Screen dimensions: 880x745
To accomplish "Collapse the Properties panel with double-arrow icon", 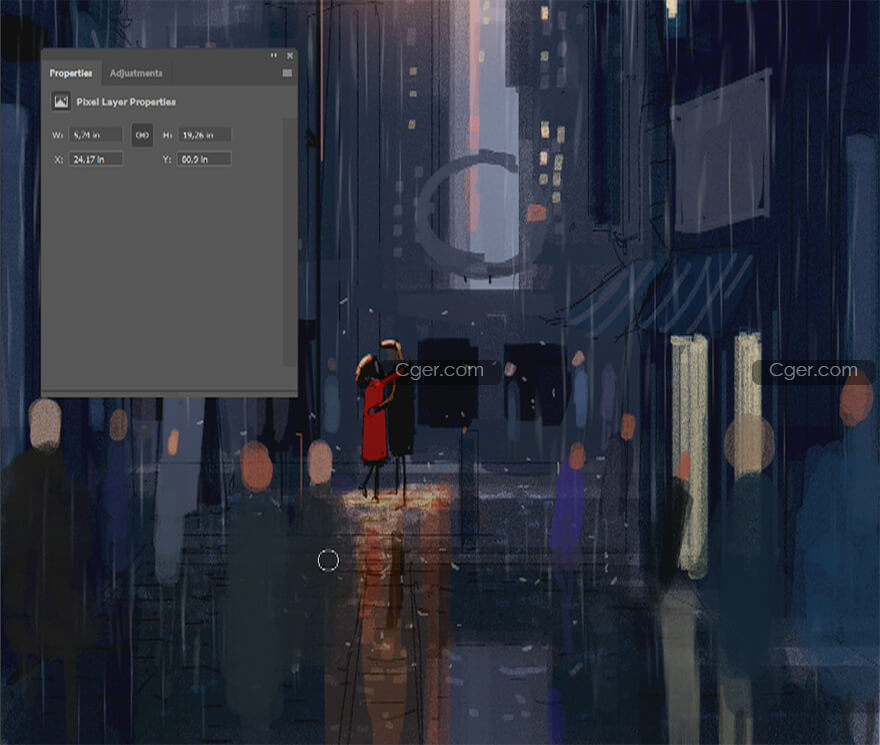I will point(273,55).
